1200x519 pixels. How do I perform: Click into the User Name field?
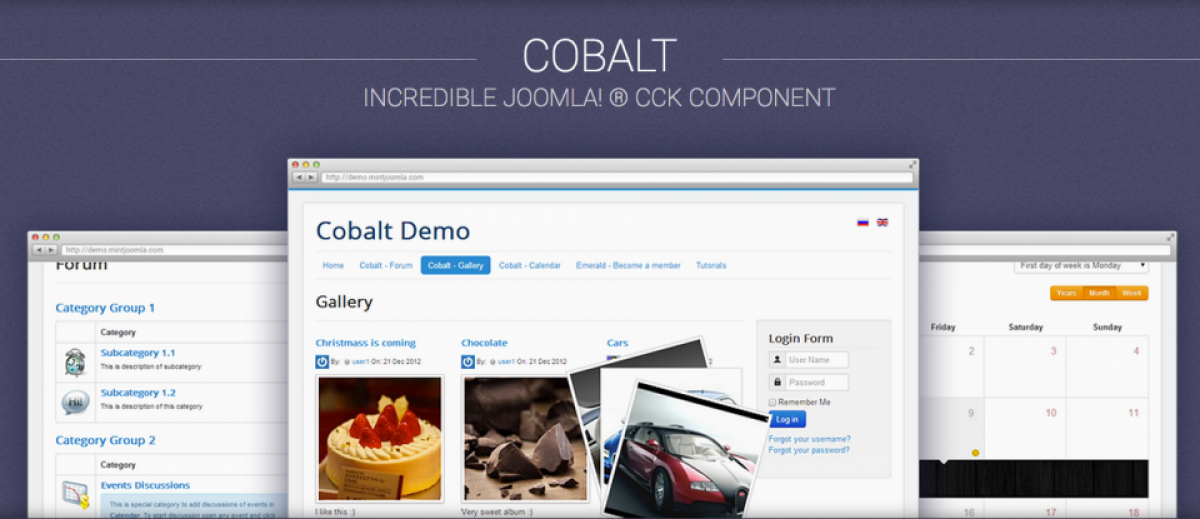click(817, 359)
